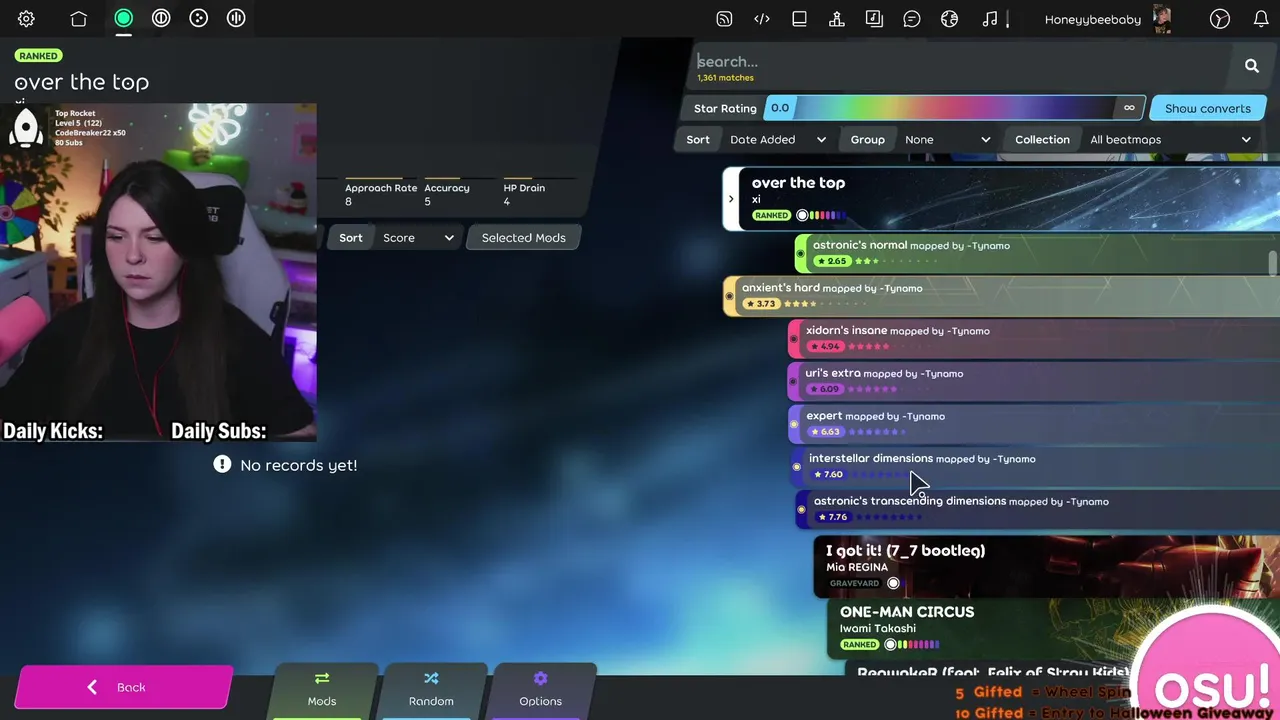The width and height of the screenshot is (1280, 720).
Task: Open the Mods footer button
Action: [x=322, y=690]
